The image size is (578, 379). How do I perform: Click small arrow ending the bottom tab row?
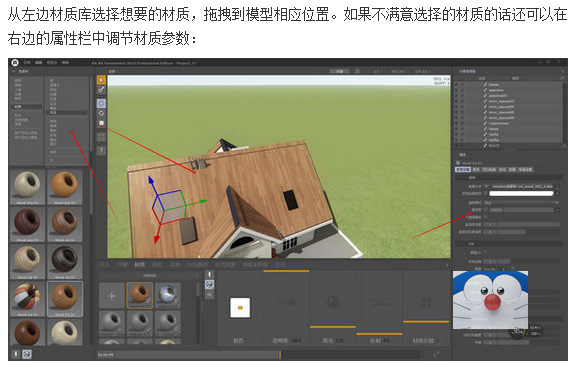coord(447,264)
